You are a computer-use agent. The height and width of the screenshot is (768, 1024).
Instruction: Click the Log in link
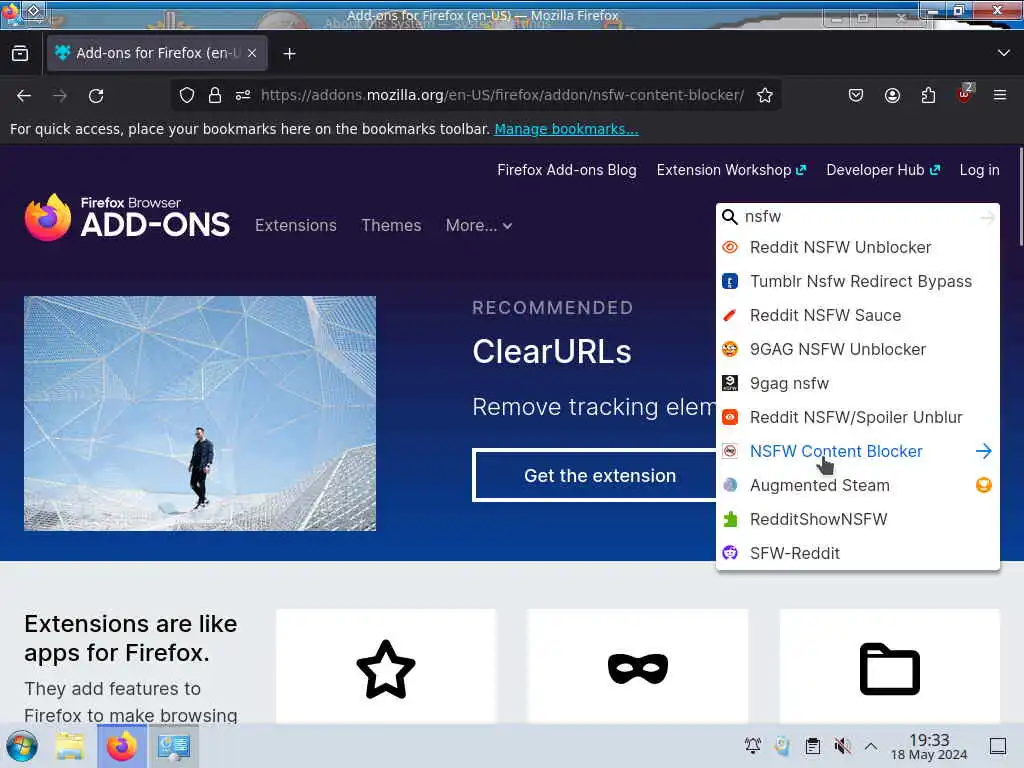tap(979, 170)
